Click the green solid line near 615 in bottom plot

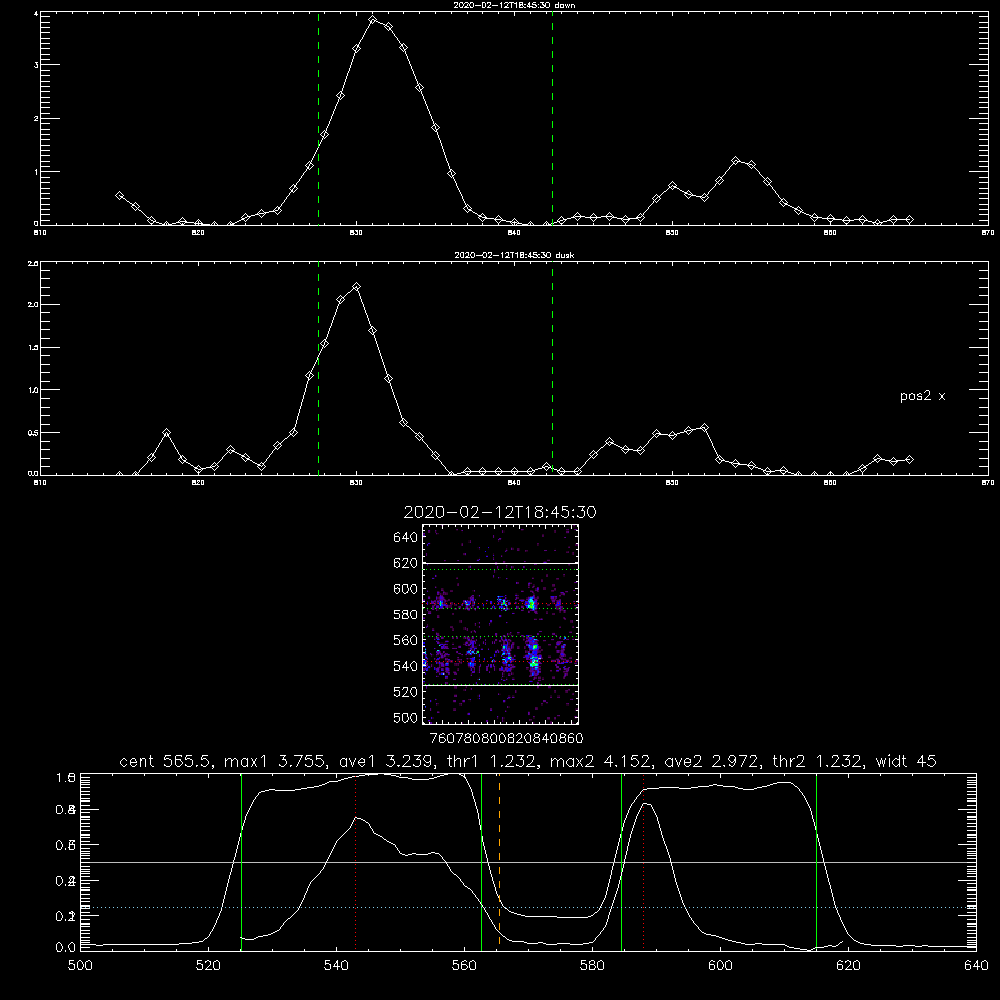click(x=816, y=861)
